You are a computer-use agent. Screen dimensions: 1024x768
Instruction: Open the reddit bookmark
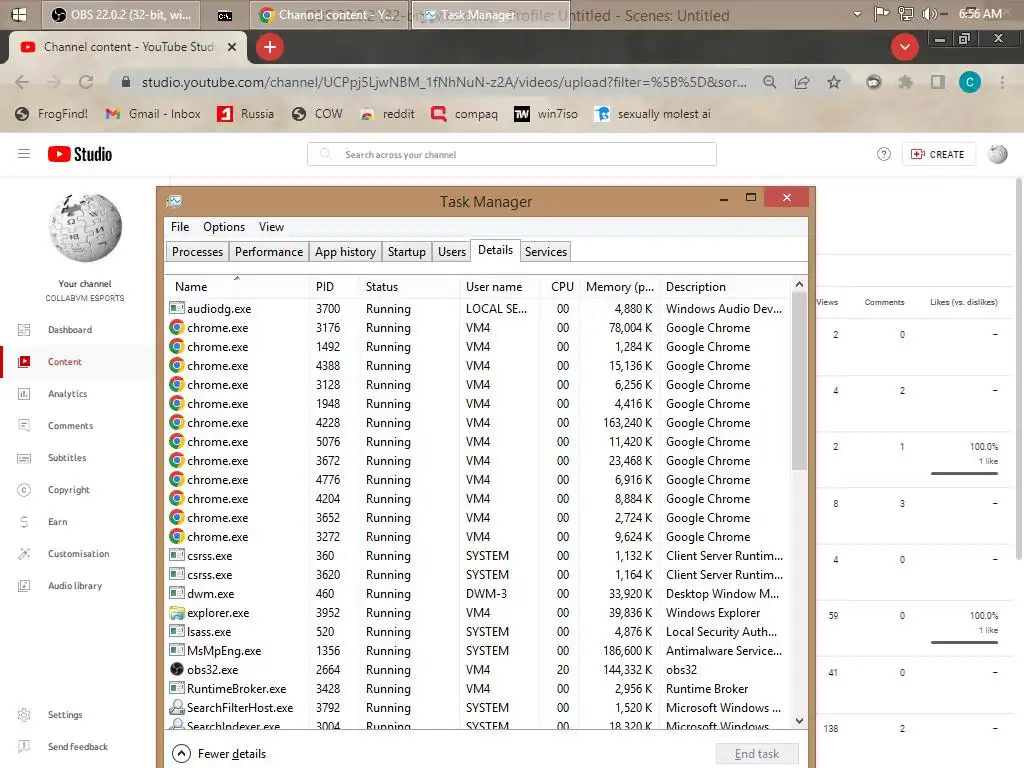pos(387,114)
